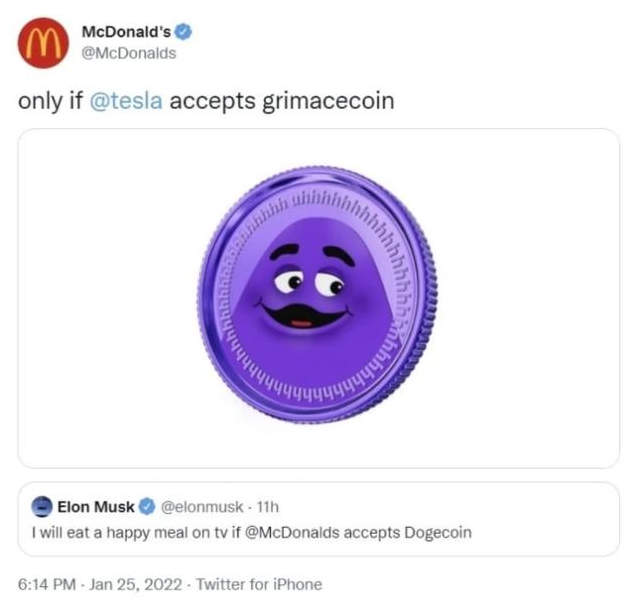Click the verified badge beside Elon Musk
The image size is (637, 607).
(147, 507)
